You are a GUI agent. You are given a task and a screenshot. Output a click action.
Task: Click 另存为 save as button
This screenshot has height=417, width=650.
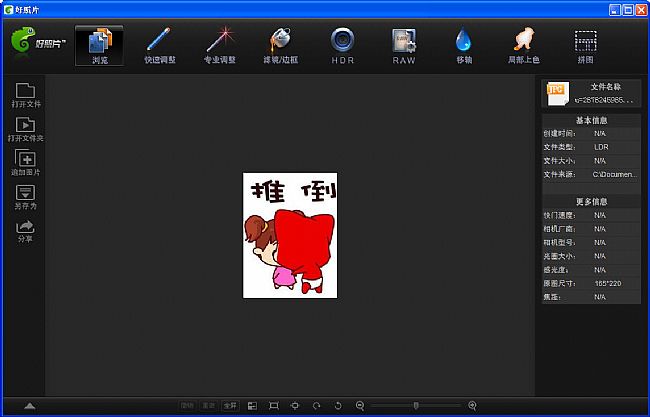[27, 197]
